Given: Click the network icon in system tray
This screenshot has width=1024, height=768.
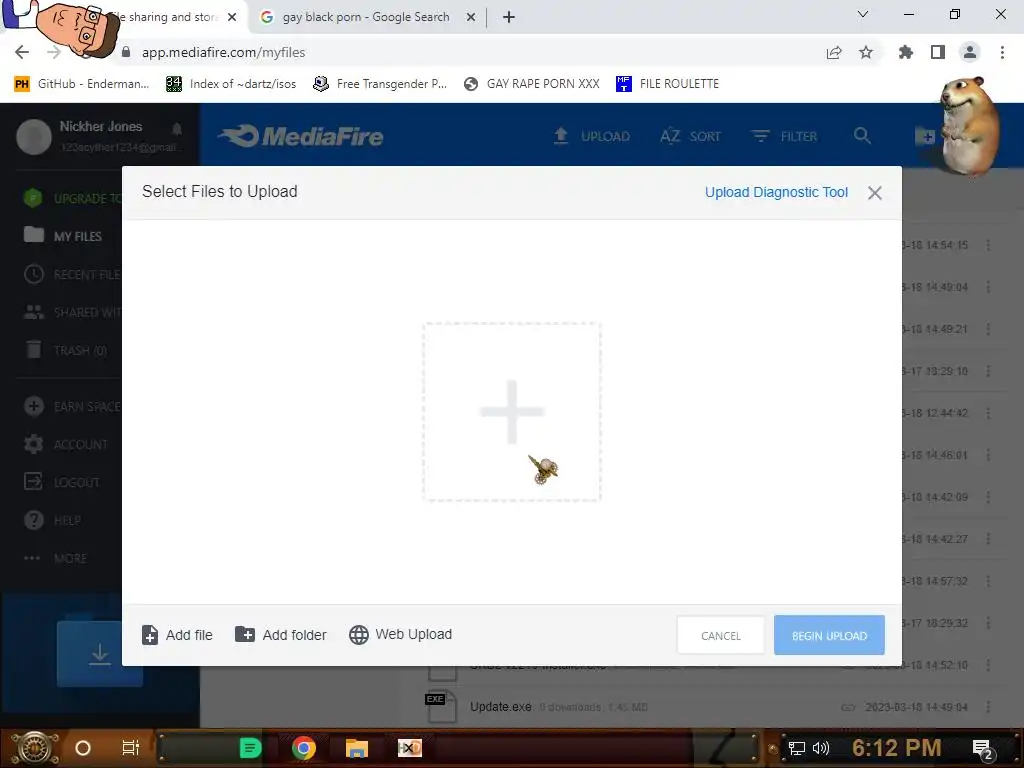Looking at the screenshot, I should pyautogui.click(x=797, y=748).
